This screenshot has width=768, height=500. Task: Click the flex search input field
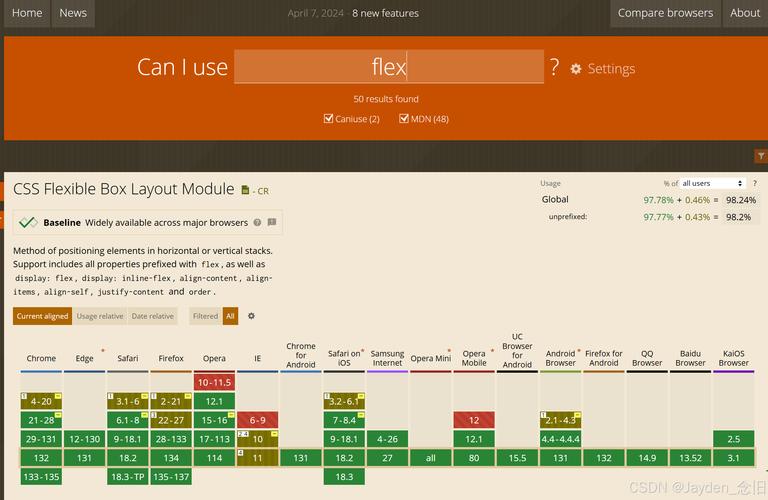tap(389, 67)
